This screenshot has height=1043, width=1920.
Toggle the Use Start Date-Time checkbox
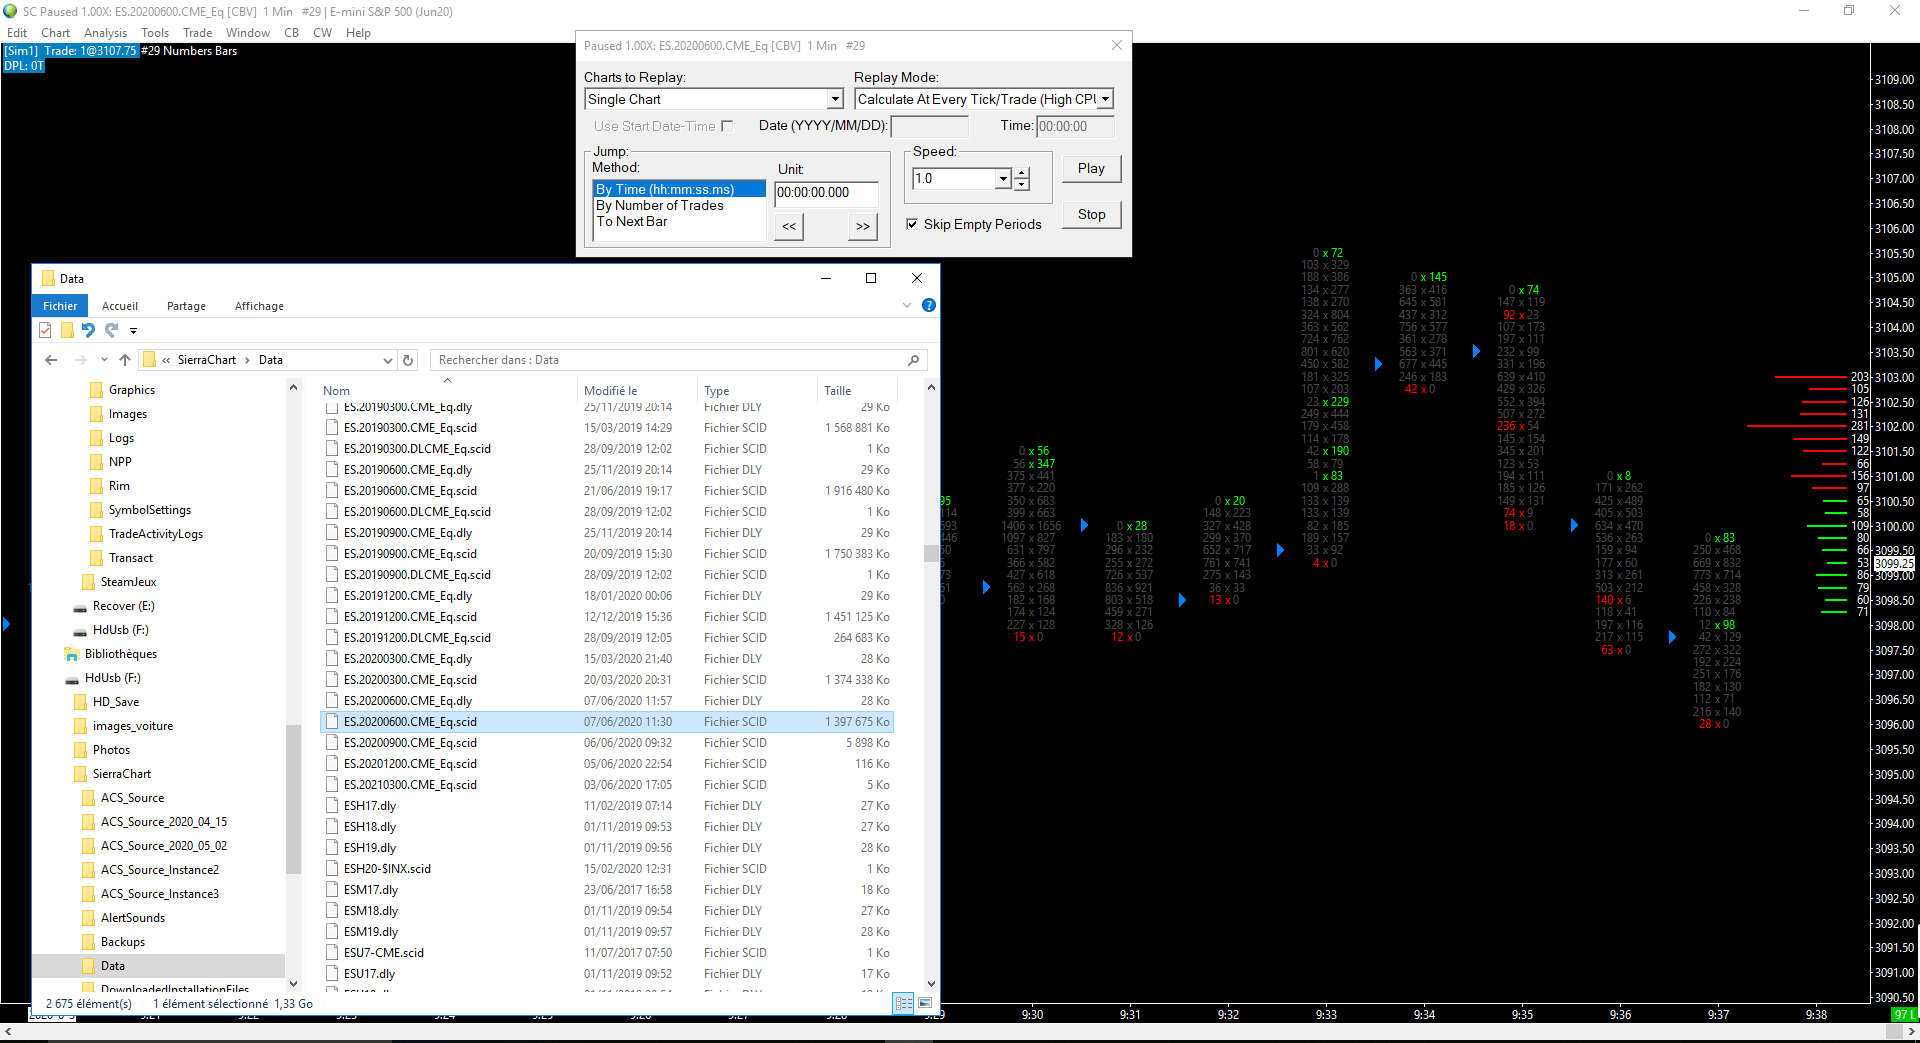tap(727, 126)
